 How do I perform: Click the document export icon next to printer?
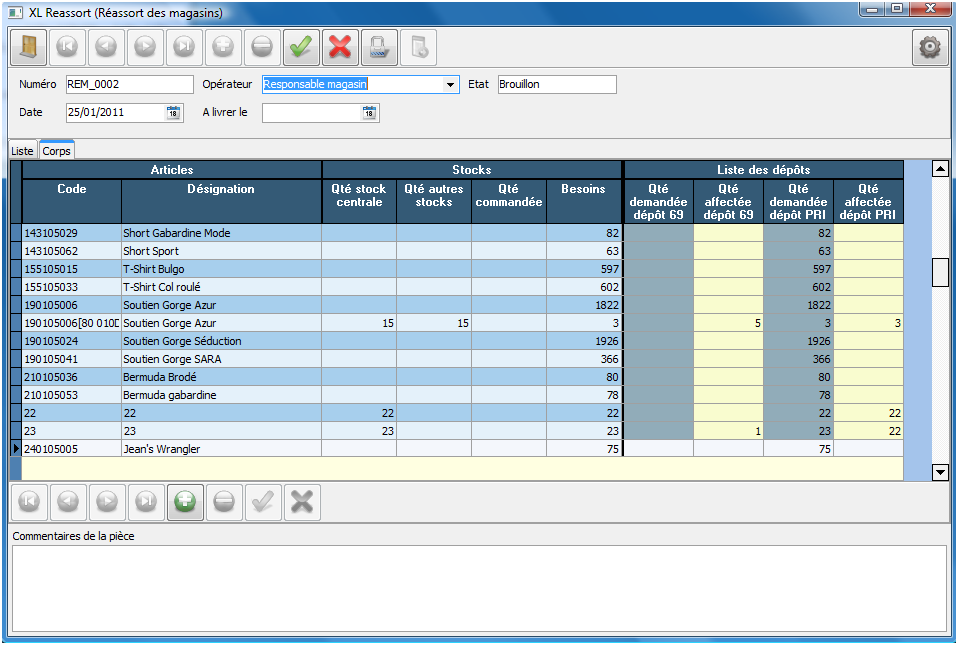pyautogui.click(x=418, y=46)
